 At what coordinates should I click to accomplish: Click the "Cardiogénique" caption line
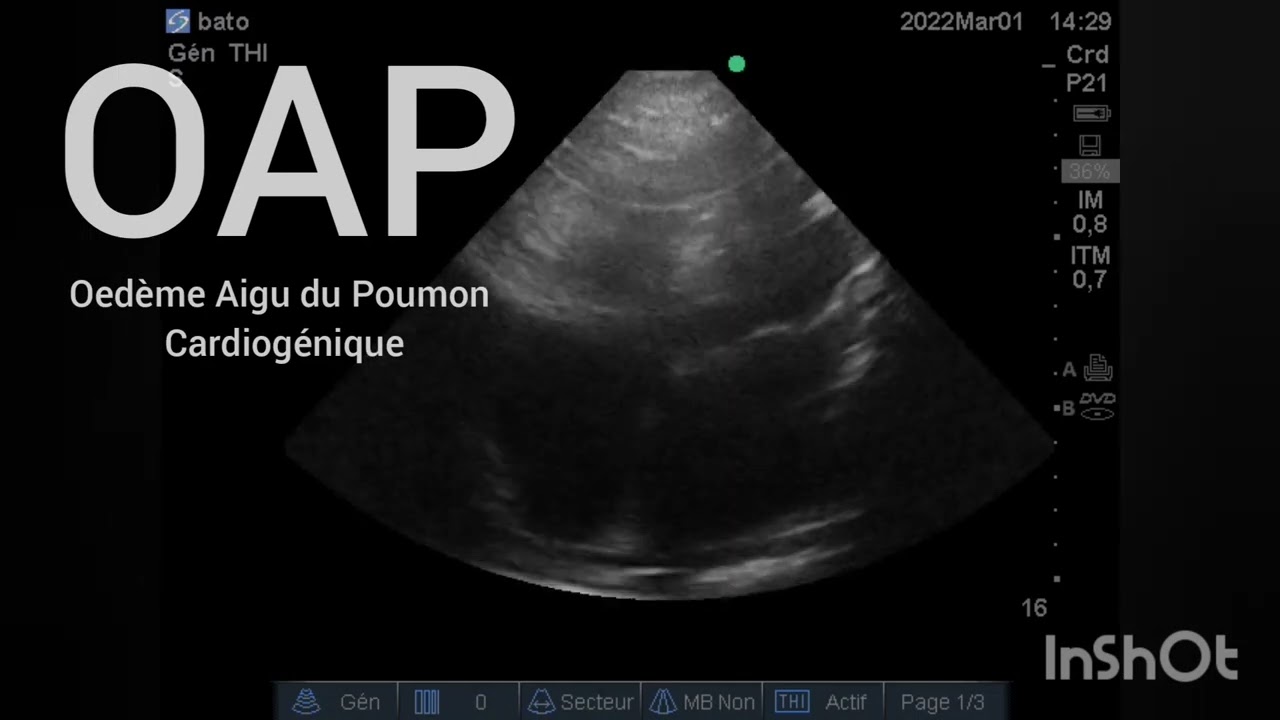click(x=284, y=345)
